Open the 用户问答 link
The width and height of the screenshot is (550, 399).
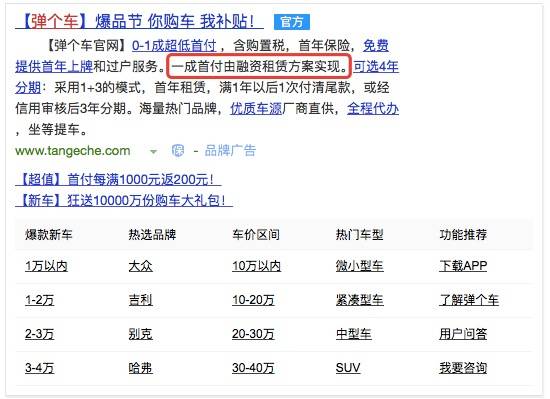pyautogui.click(x=463, y=334)
